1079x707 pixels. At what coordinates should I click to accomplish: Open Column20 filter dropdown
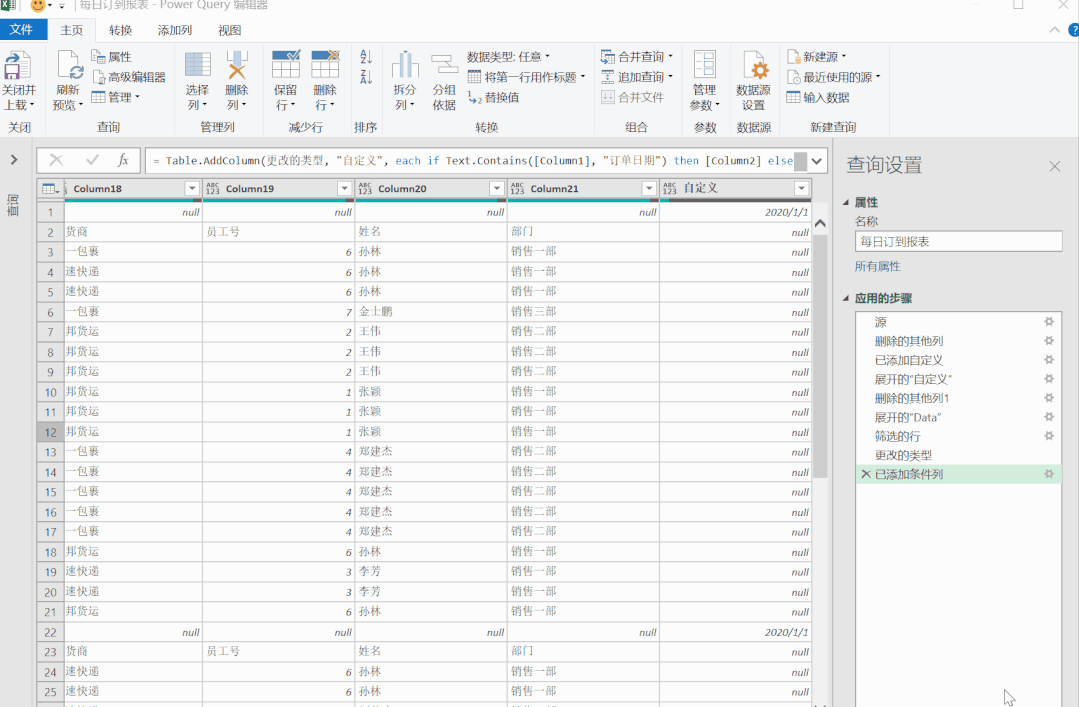click(x=497, y=189)
